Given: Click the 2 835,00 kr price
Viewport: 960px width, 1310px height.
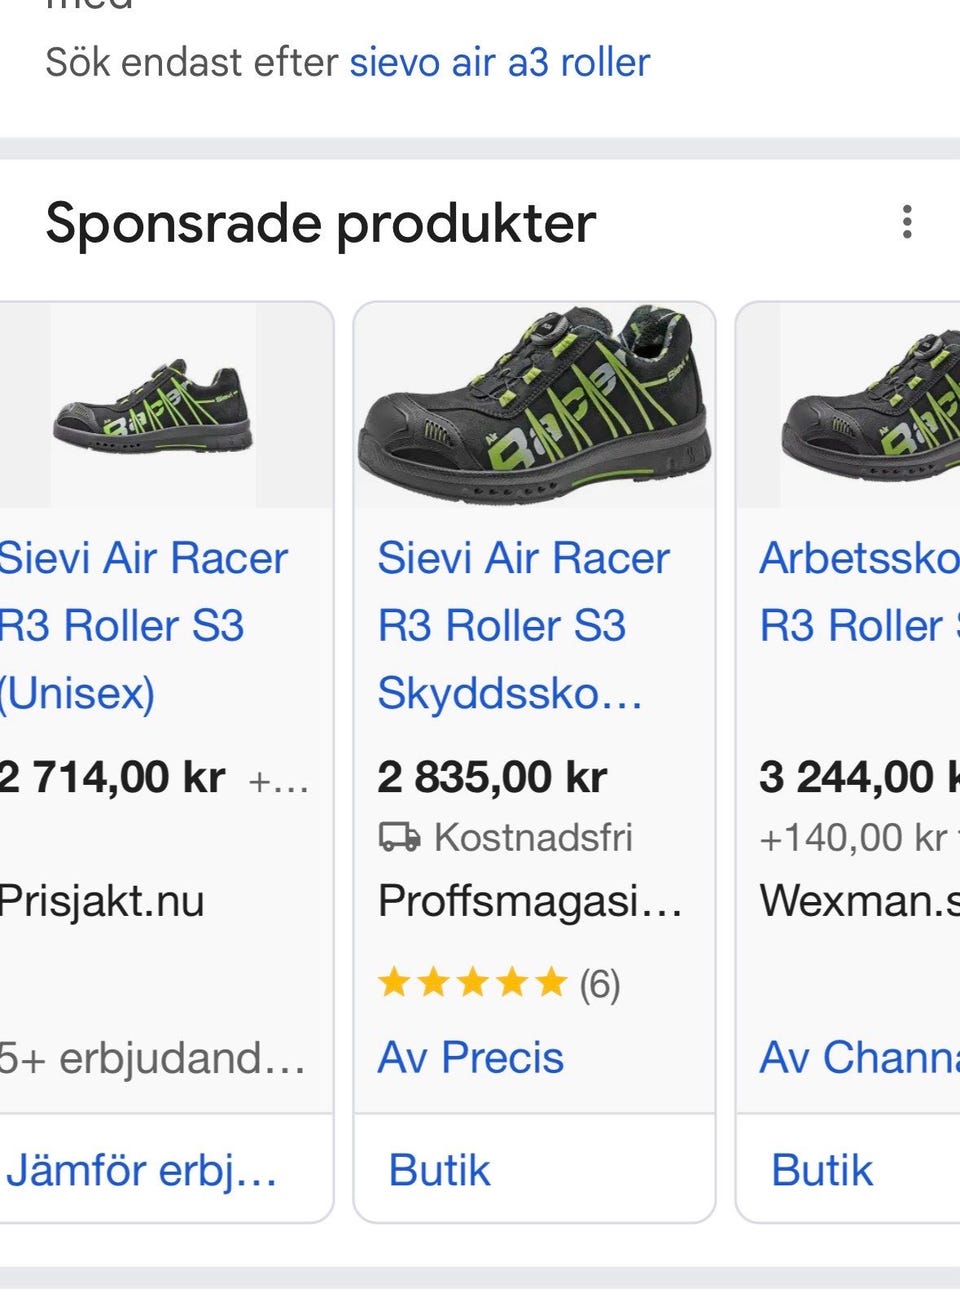Looking at the screenshot, I should click(x=492, y=777).
